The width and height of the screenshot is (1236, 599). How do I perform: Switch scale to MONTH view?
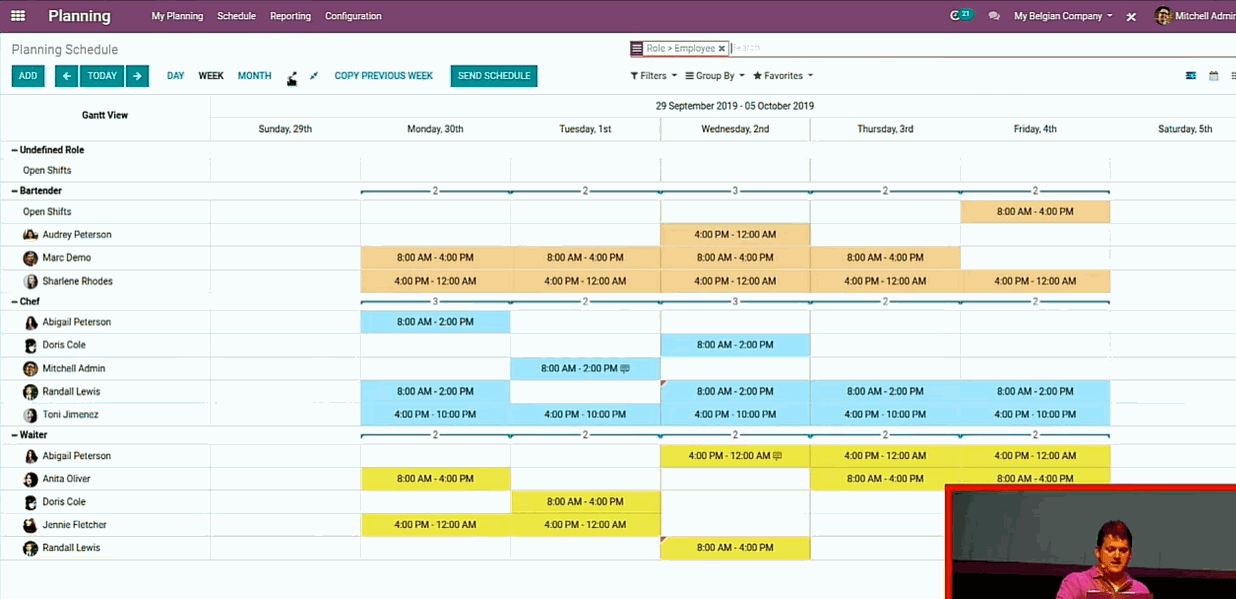click(254, 76)
